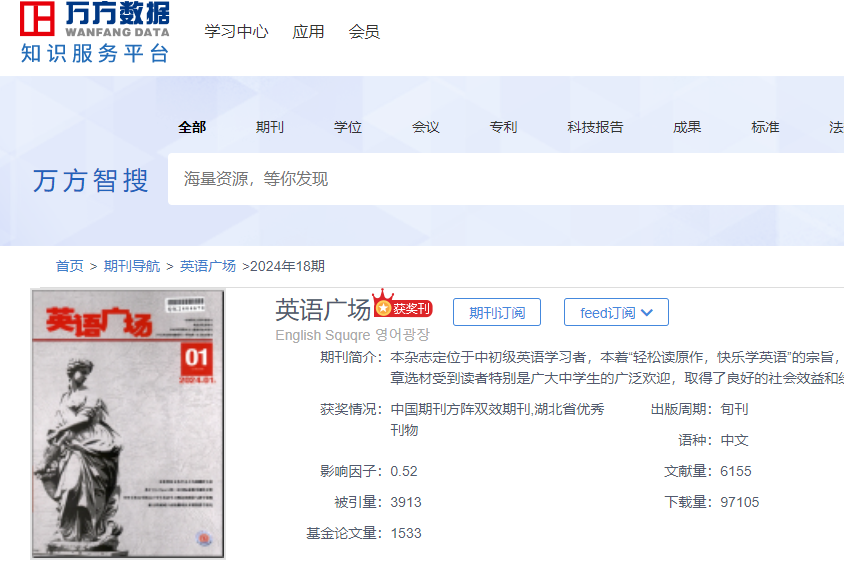Select the 期刊 search category tab

point(270,128)
